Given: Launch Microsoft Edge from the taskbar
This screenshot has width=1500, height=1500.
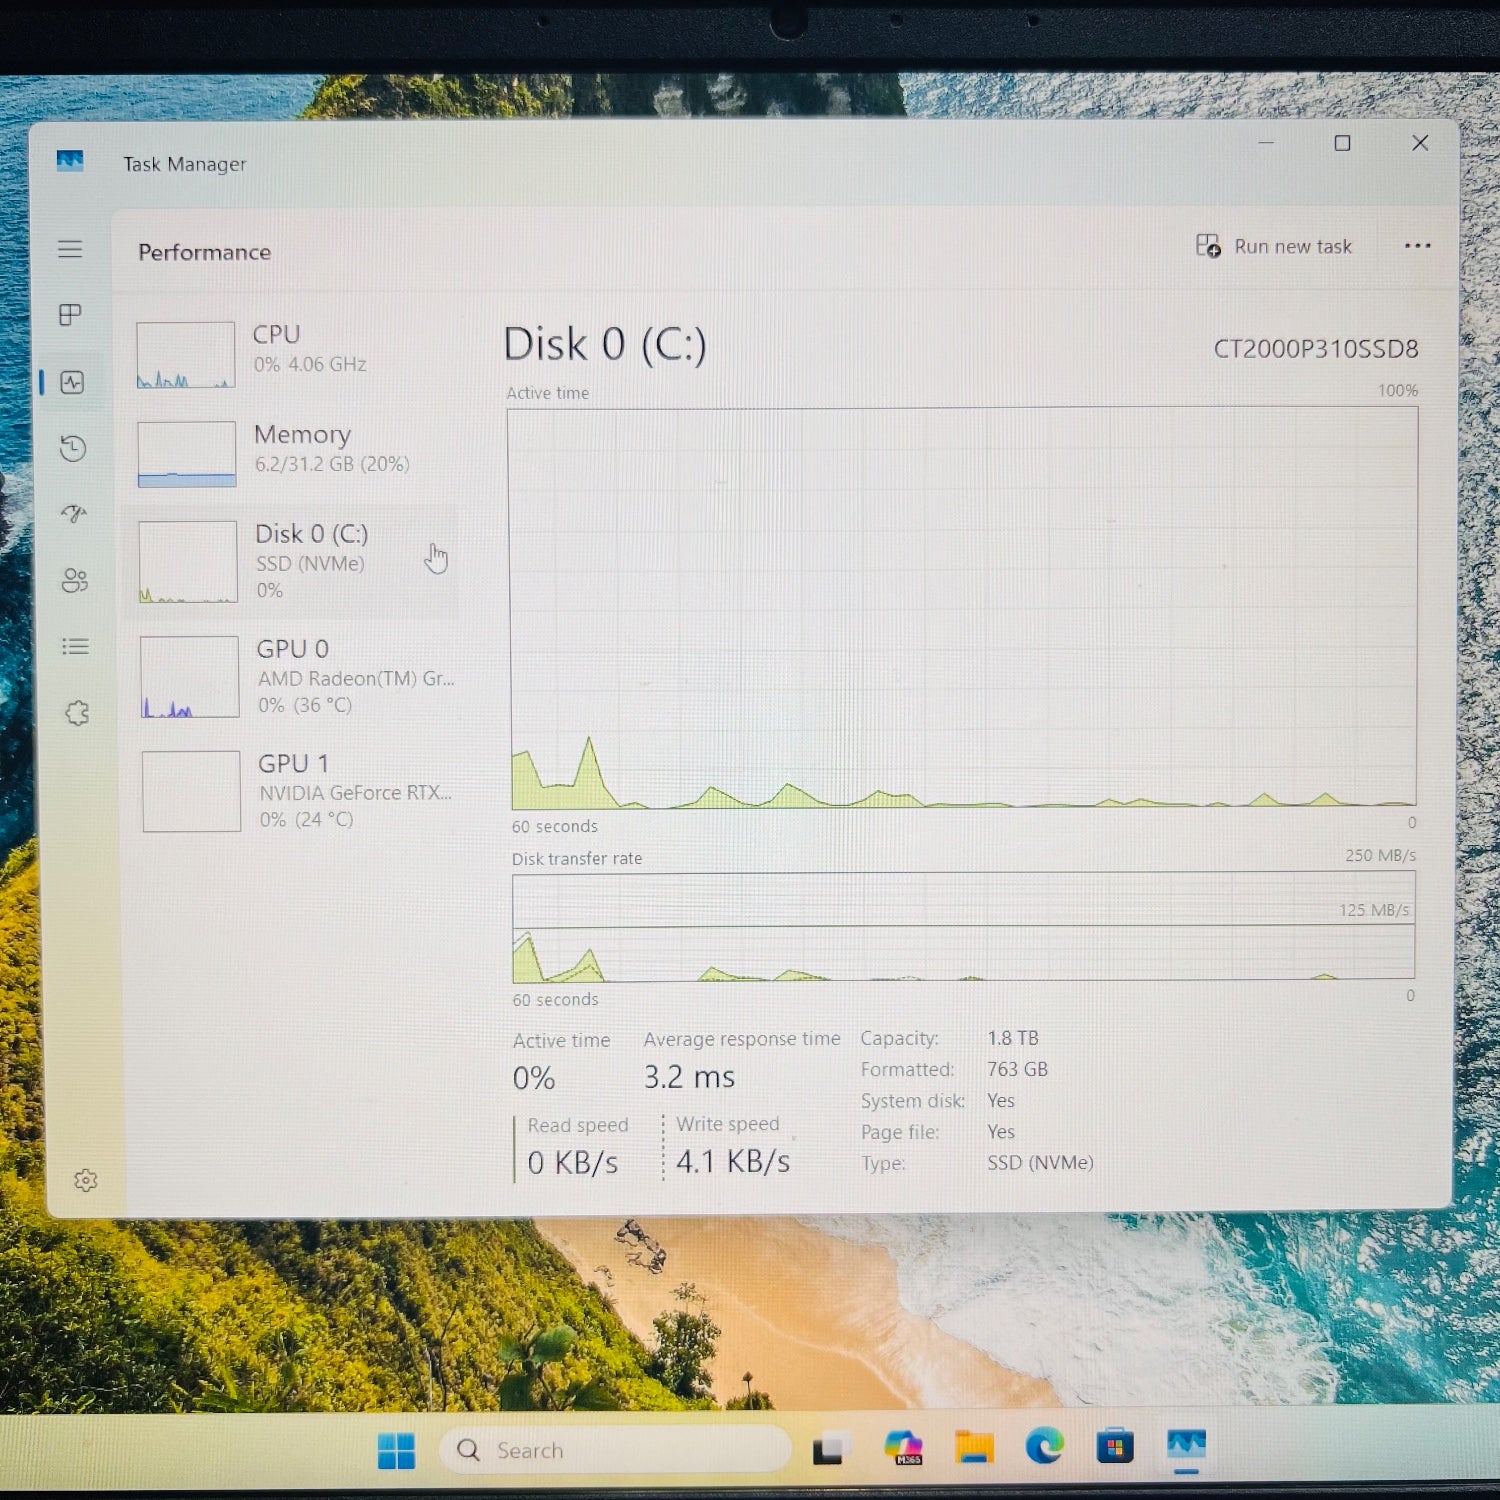Looking at the screenshot, I should 1043,1448.
